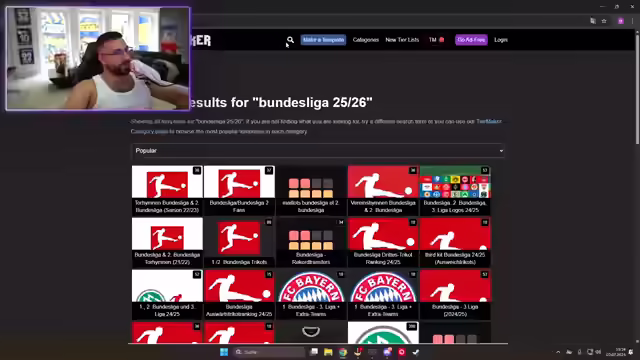Launch File Explorer from the taskbar
Viewport: 640px width, 360px height.
point(328,352)
